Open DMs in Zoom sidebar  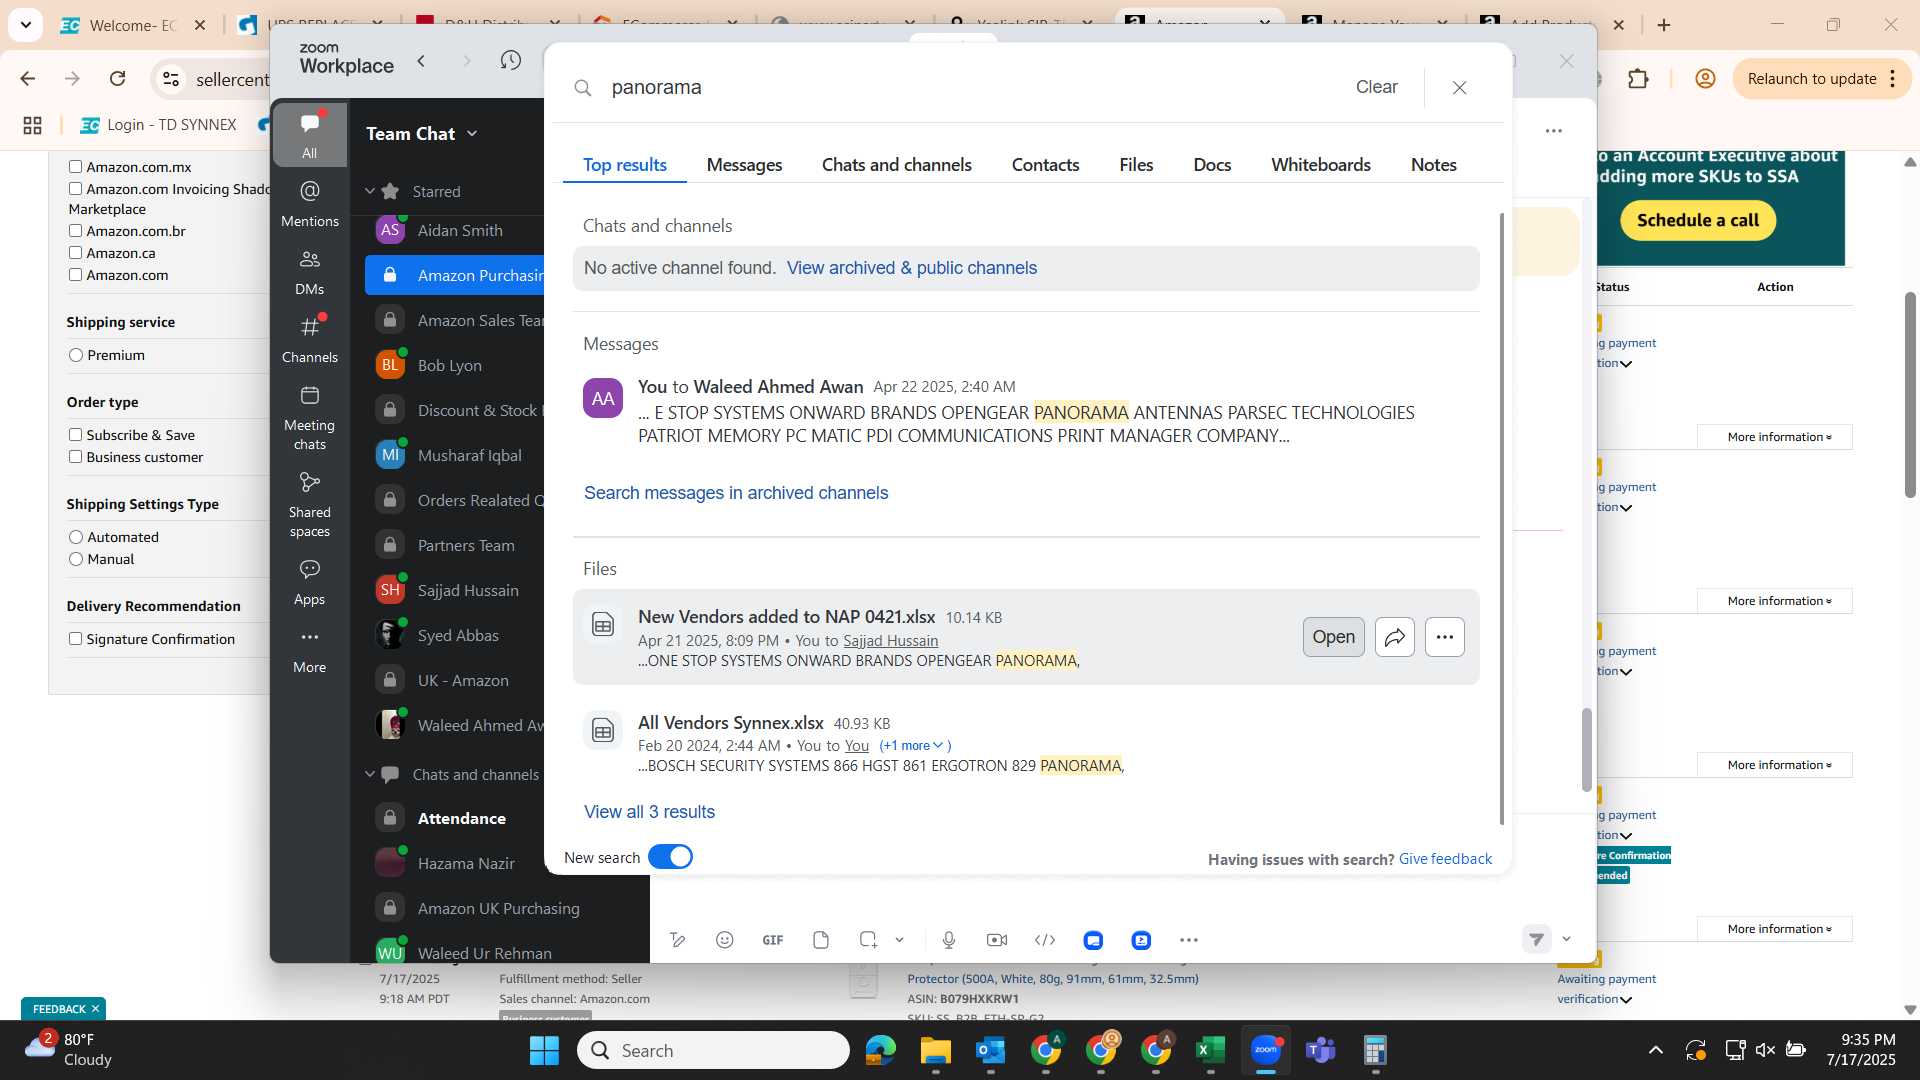(309, 272)
